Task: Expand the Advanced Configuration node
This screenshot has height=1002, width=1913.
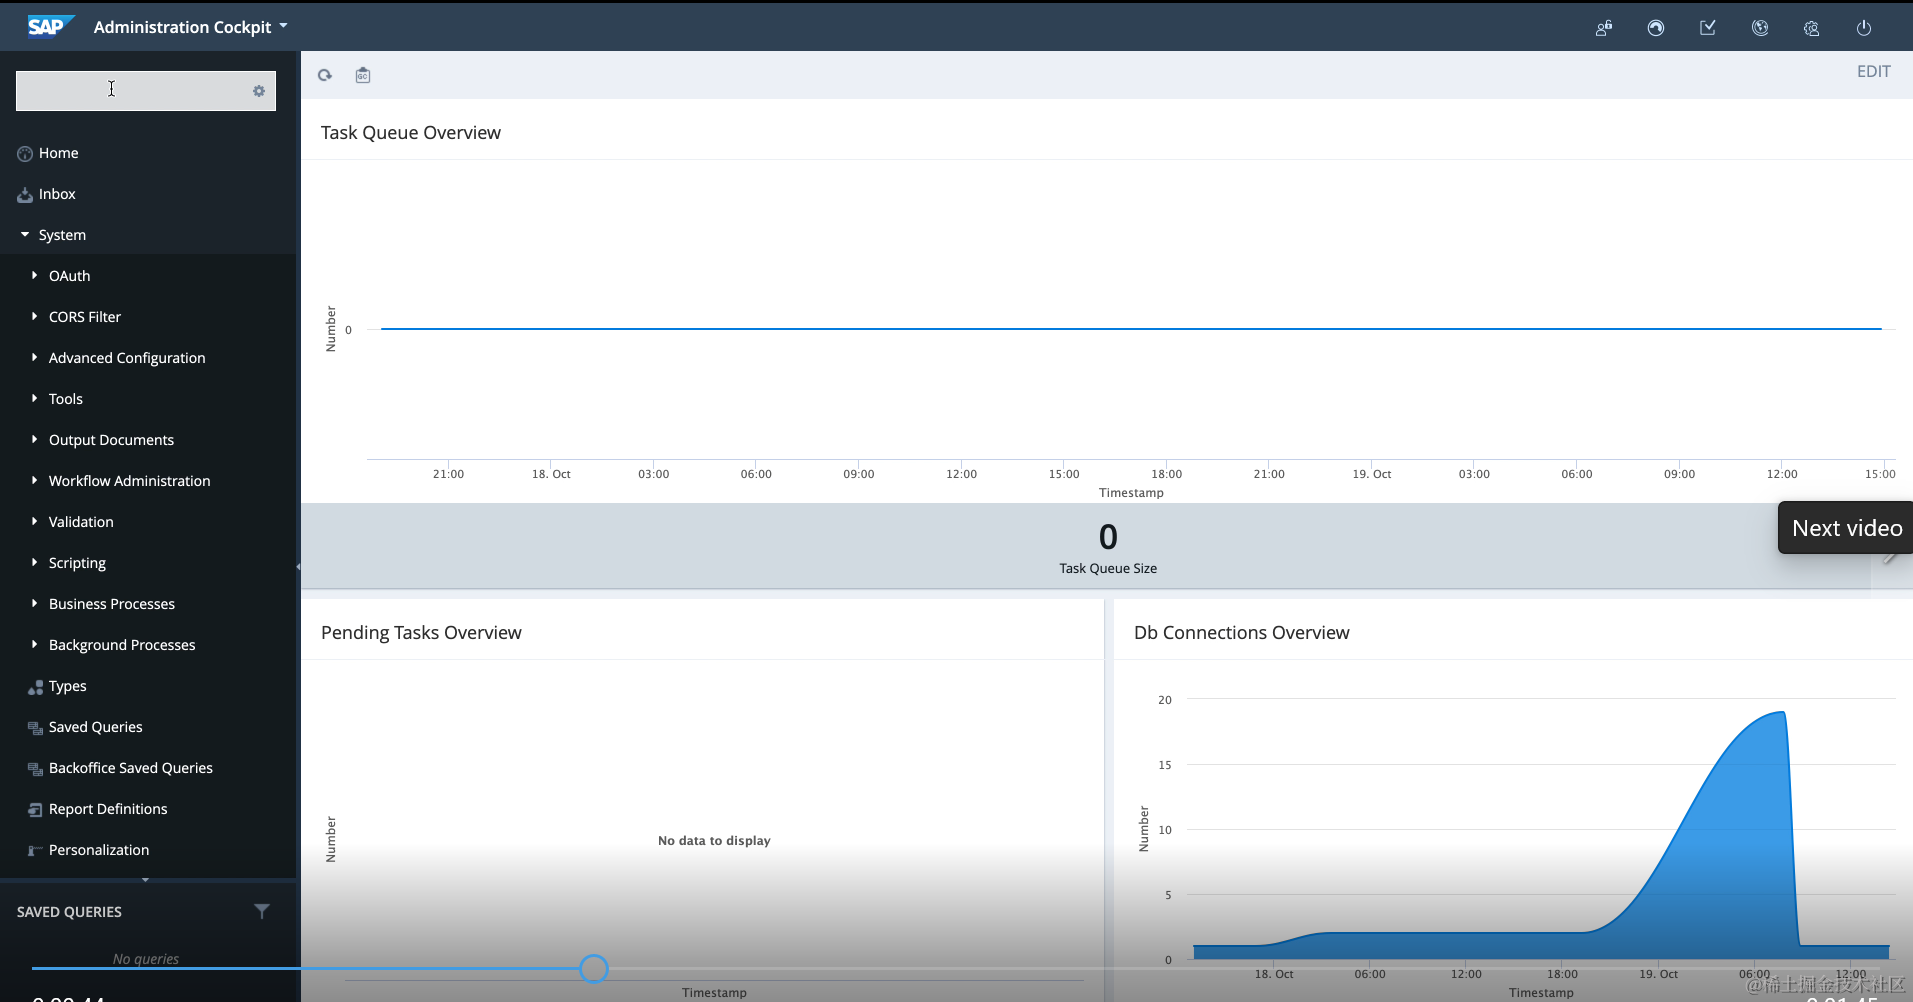Action: pos(34,357)
